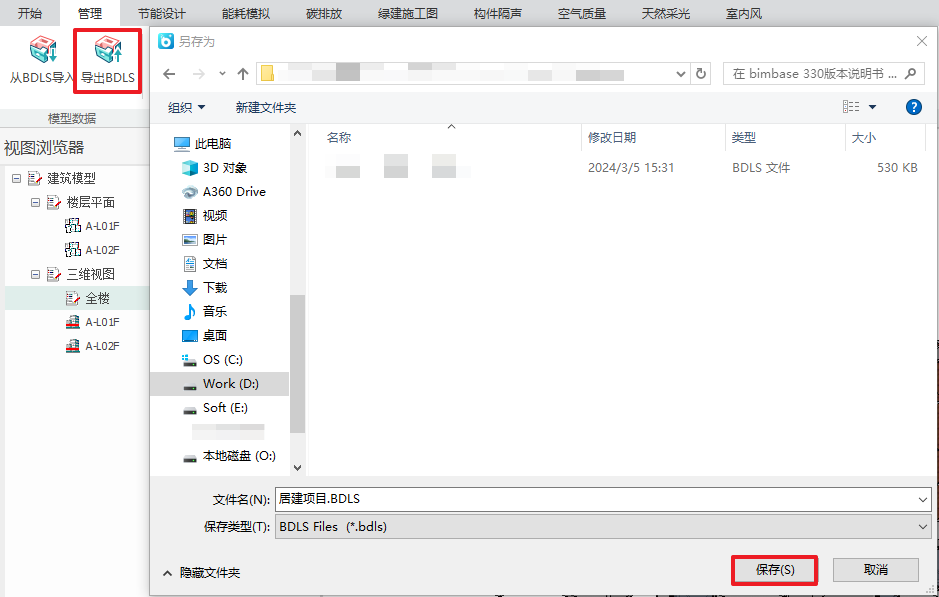Switch to the 室内风 ribbon tab
The image size is (939, 597).
click(744, 13)
